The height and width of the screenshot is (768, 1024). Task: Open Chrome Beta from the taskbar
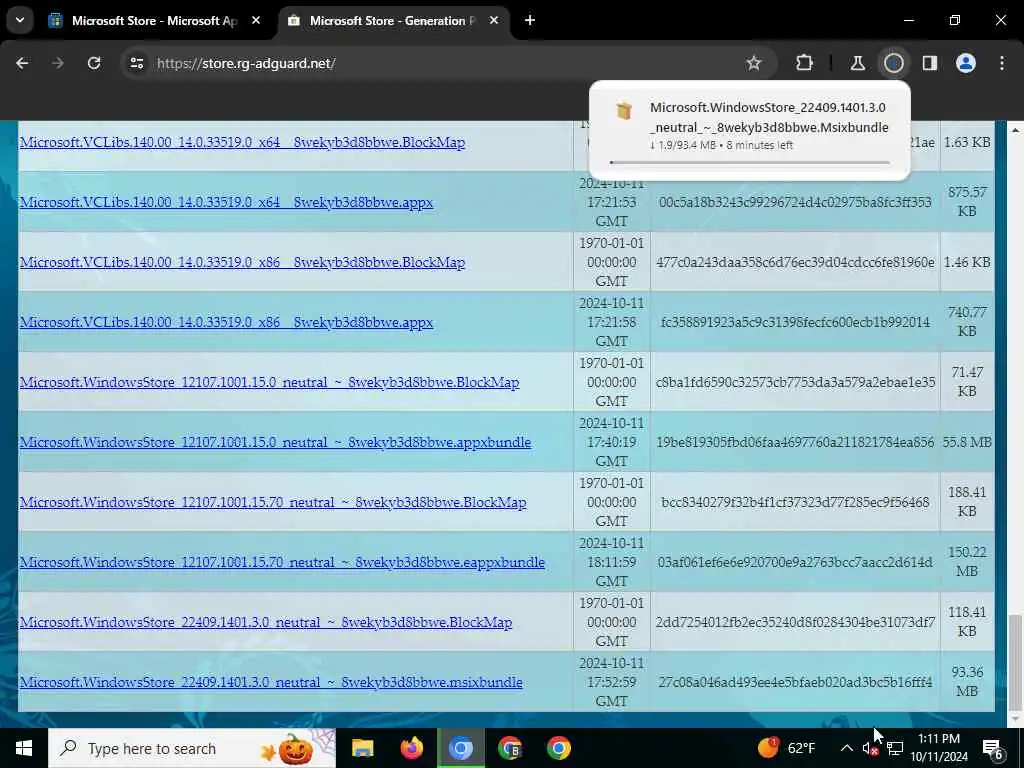click(x=509, y=748)
